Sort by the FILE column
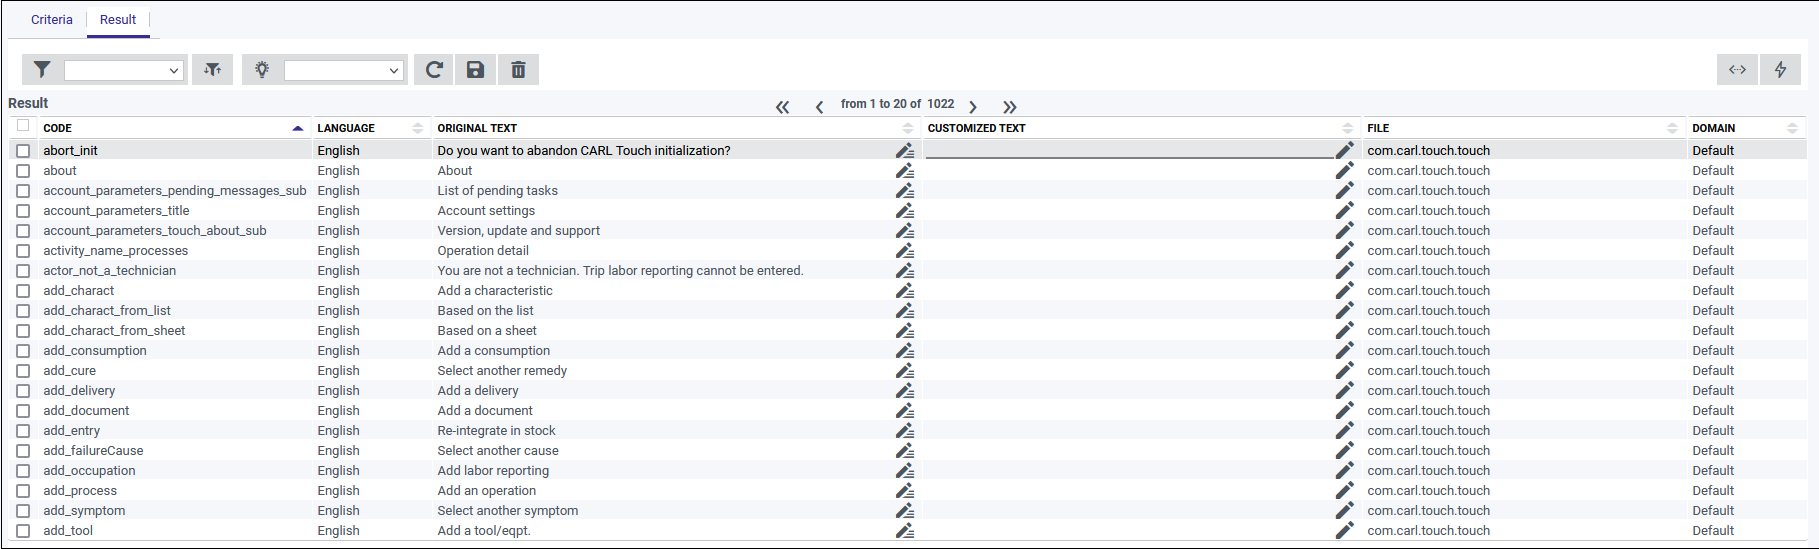The width and height of the screenshot is (1819, 549). (x=1672, y=128)
